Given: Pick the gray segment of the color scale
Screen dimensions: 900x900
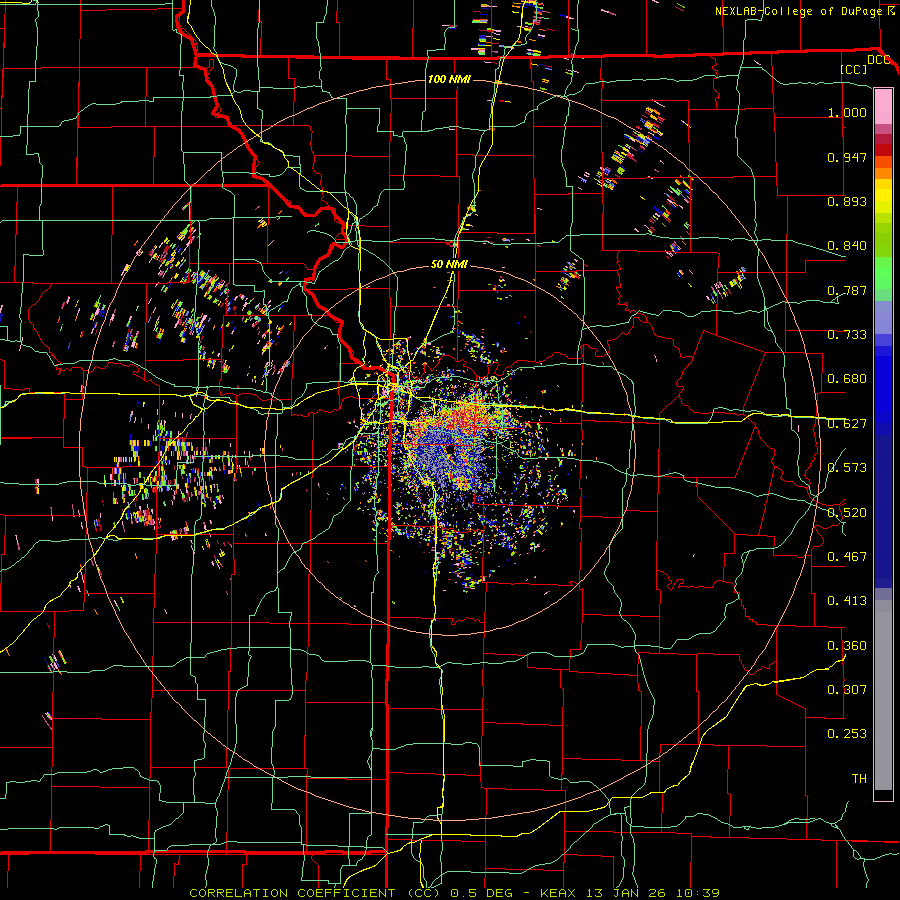Looking at the screenshot, I should [883, 695].
